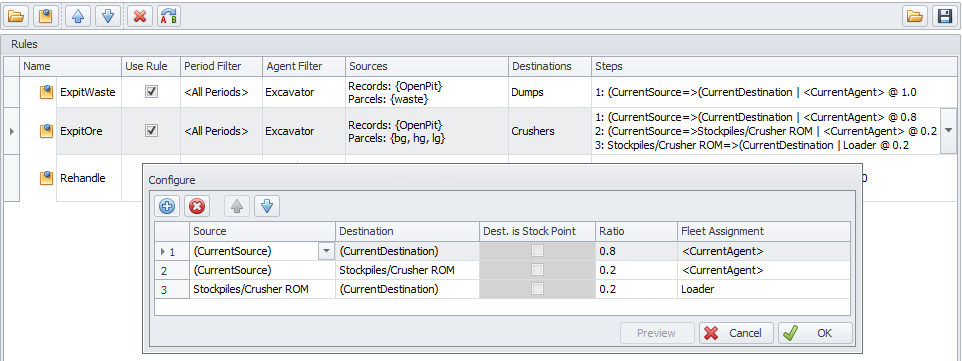Remove step with red circle X icon
This screenshot has height=361, width=962.
(x=197, y=206)
